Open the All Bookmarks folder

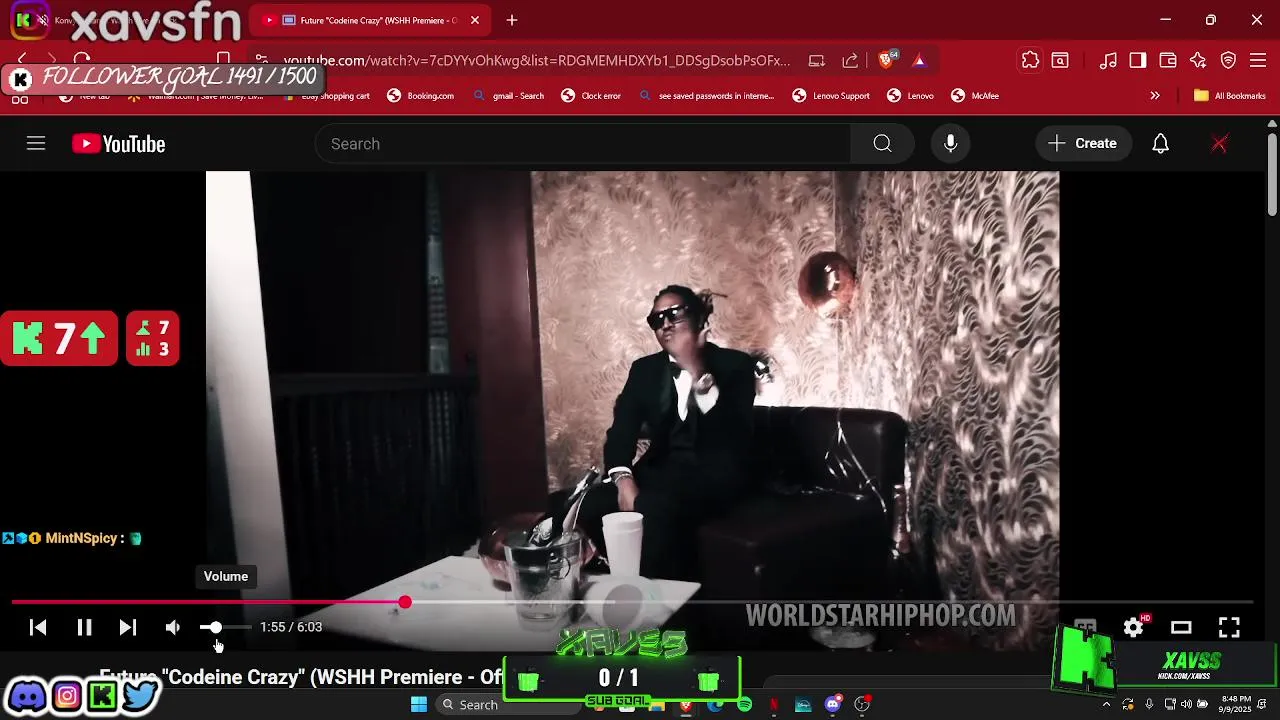pyautogui.click(x=1229, y=96)
